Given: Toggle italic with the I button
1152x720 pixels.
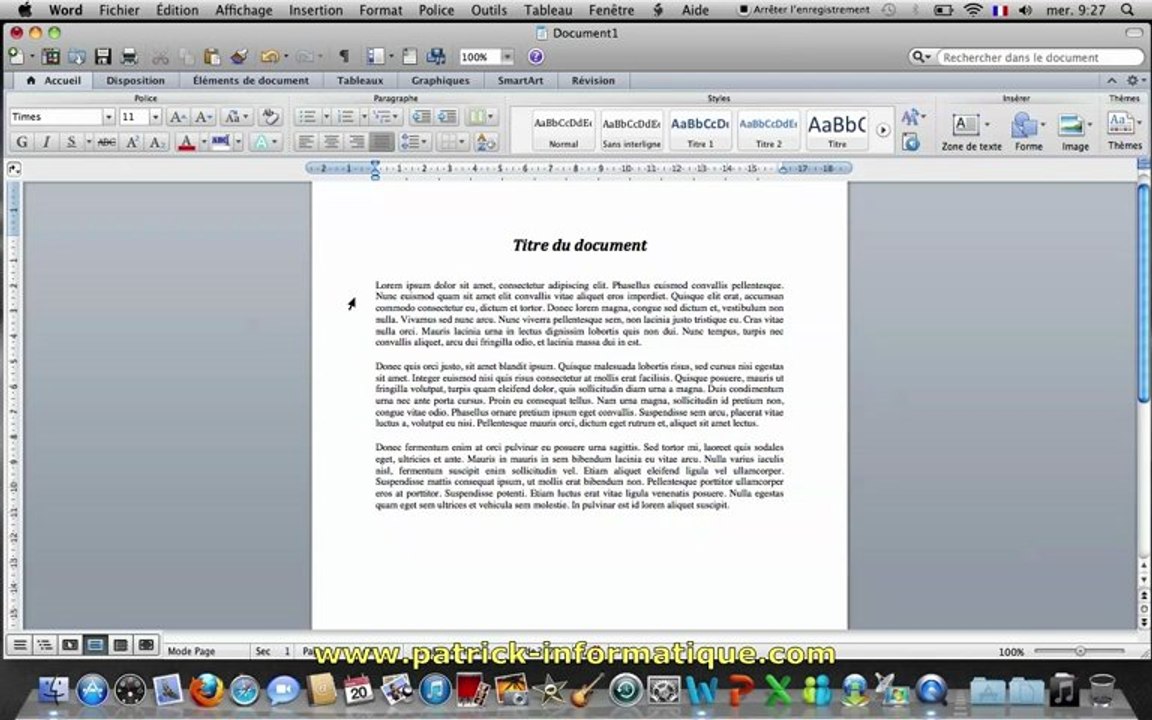Looking at the screenshot, I should [46, 143].
